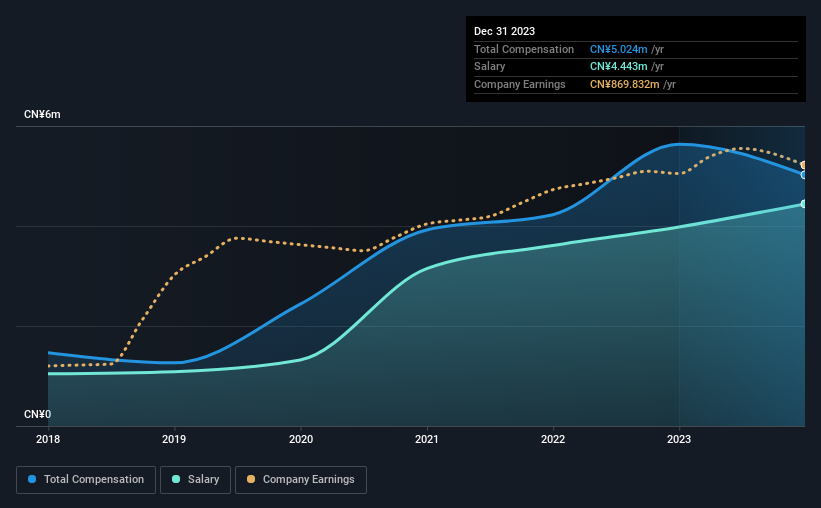Select the 2019 x-axis label
The height and width of the screenshot is (508, 821).
[x=174, y=439]
